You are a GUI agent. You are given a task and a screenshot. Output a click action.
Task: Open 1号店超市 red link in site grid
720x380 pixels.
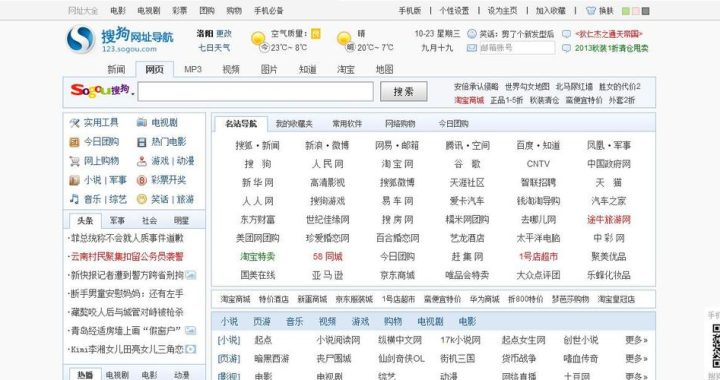(x=538, y=257)
